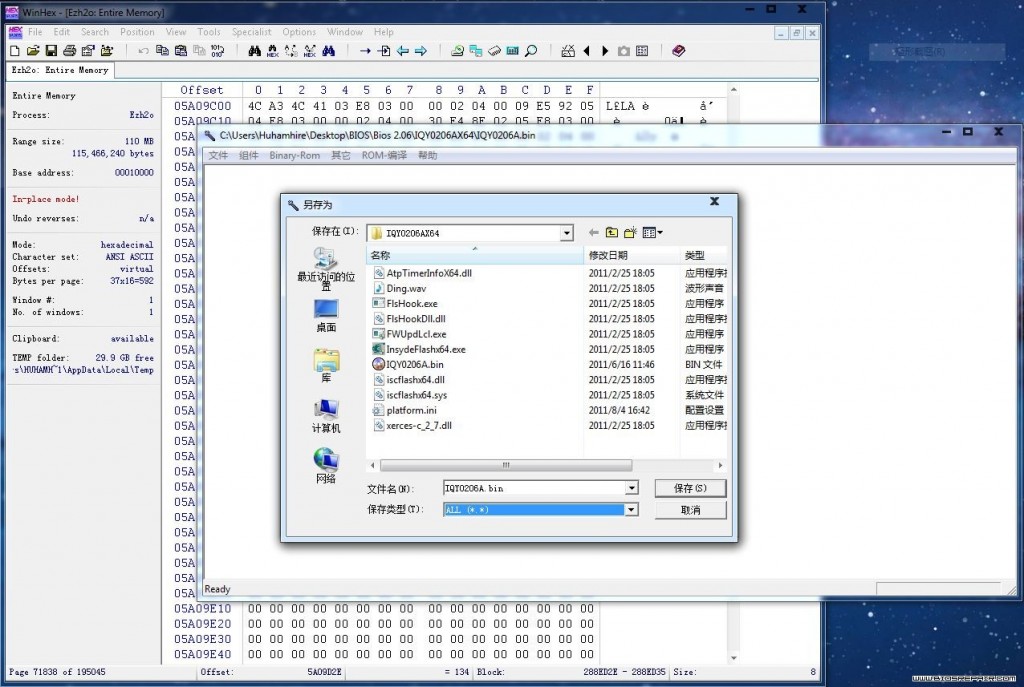Screen dimensions: 1024x687
Task: Select InsydeFlashx64.exe file
Action: click(419, 349)
